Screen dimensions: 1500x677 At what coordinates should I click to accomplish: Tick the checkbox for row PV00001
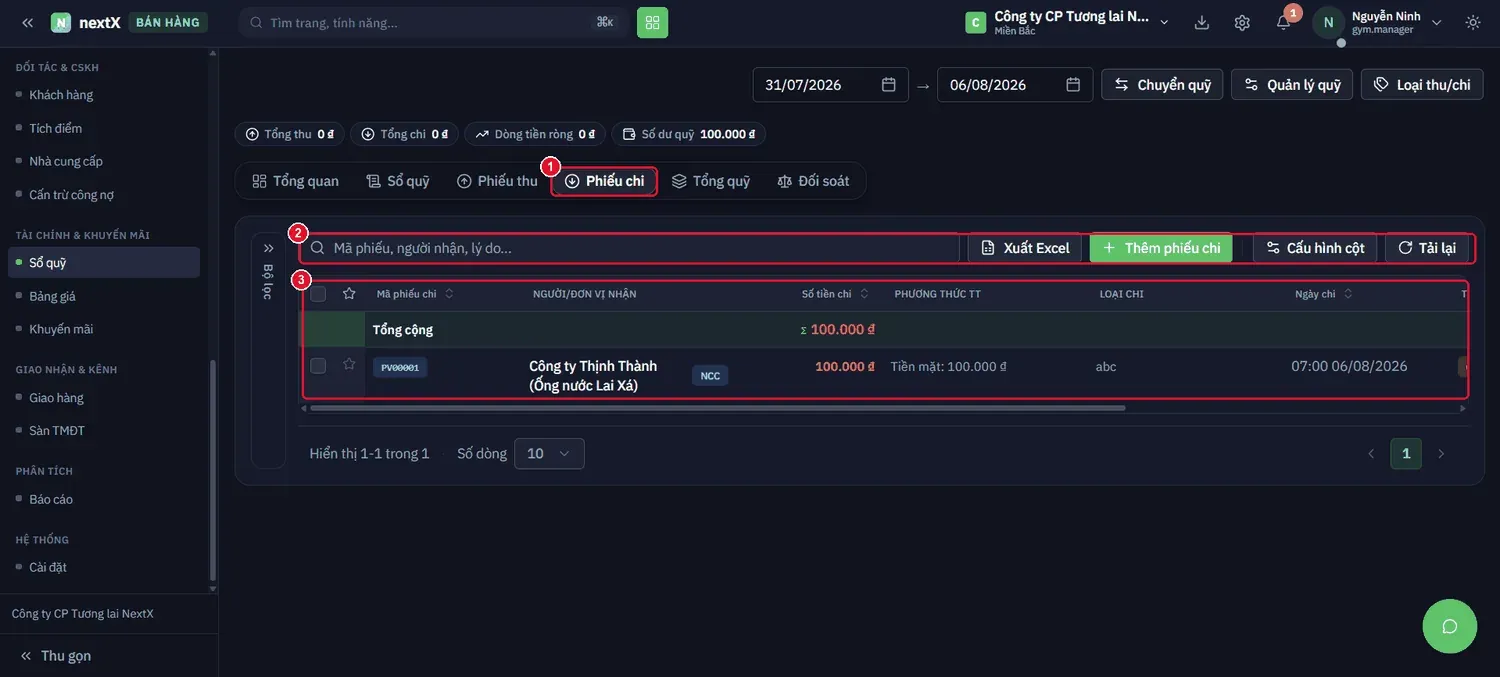pos(318,366)
